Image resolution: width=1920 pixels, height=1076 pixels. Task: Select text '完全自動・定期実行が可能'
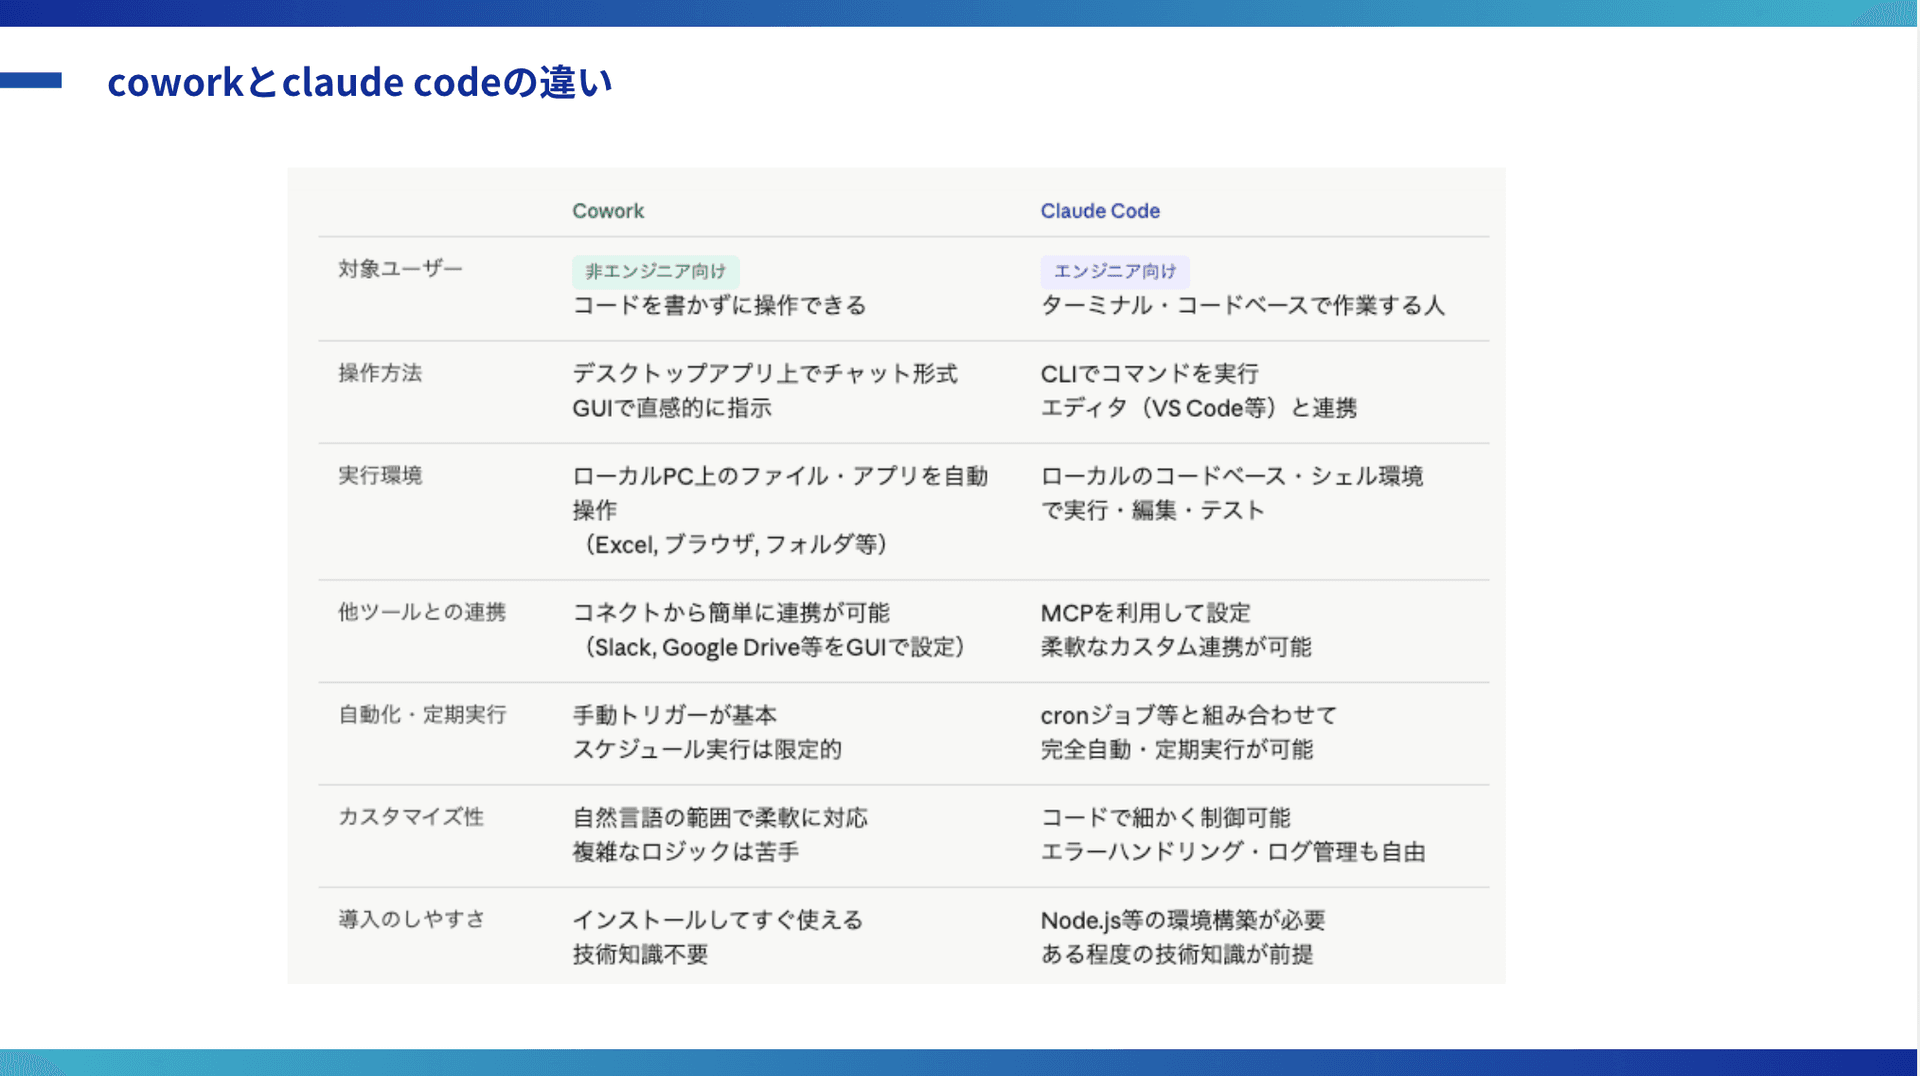tap(1177, 749)
